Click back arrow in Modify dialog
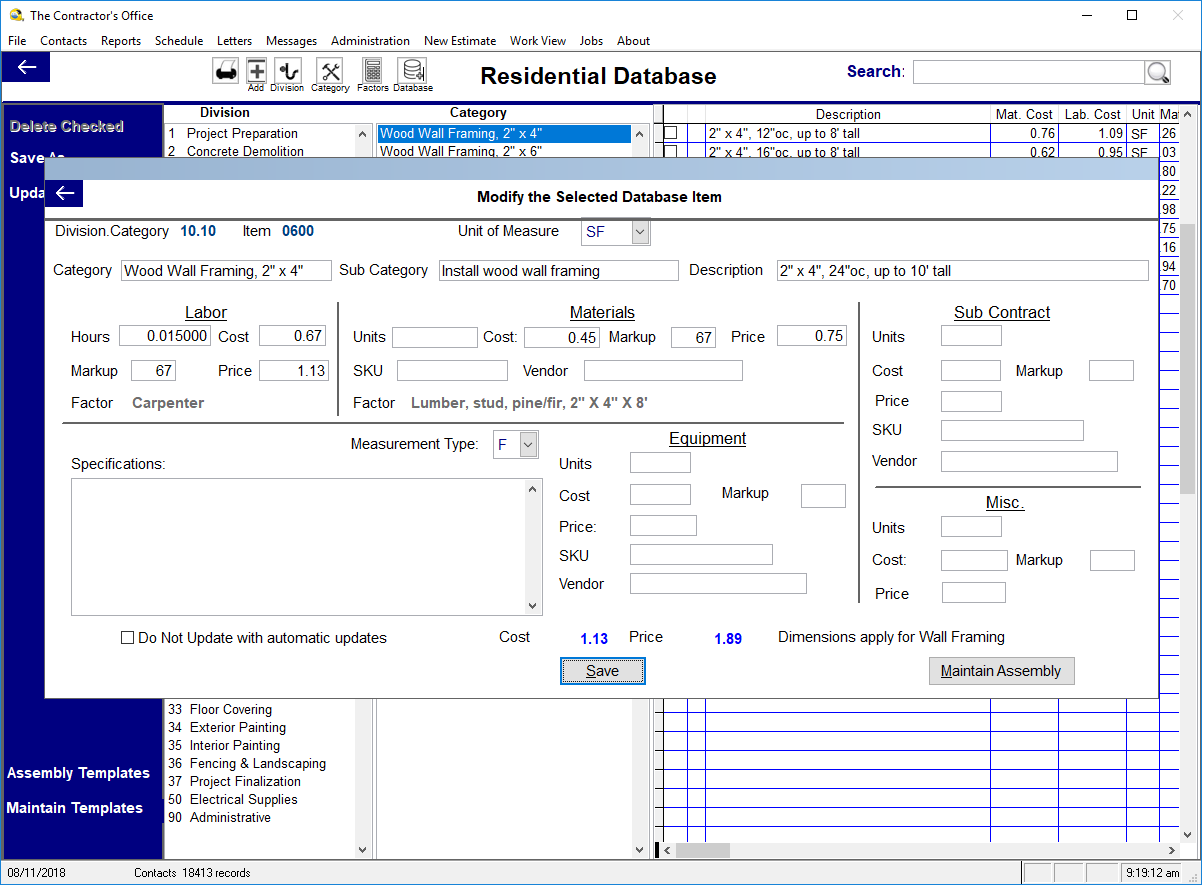Viewport: 1202px width, 885px height. (x=65, y=193)
